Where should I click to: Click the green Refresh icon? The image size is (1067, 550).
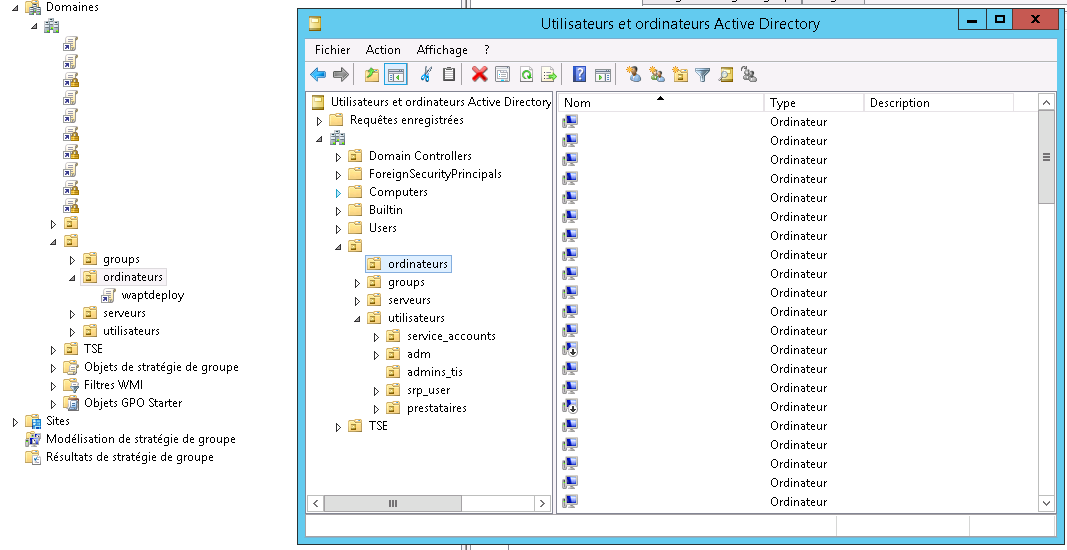pyautogui.click(x=526, y=74)
